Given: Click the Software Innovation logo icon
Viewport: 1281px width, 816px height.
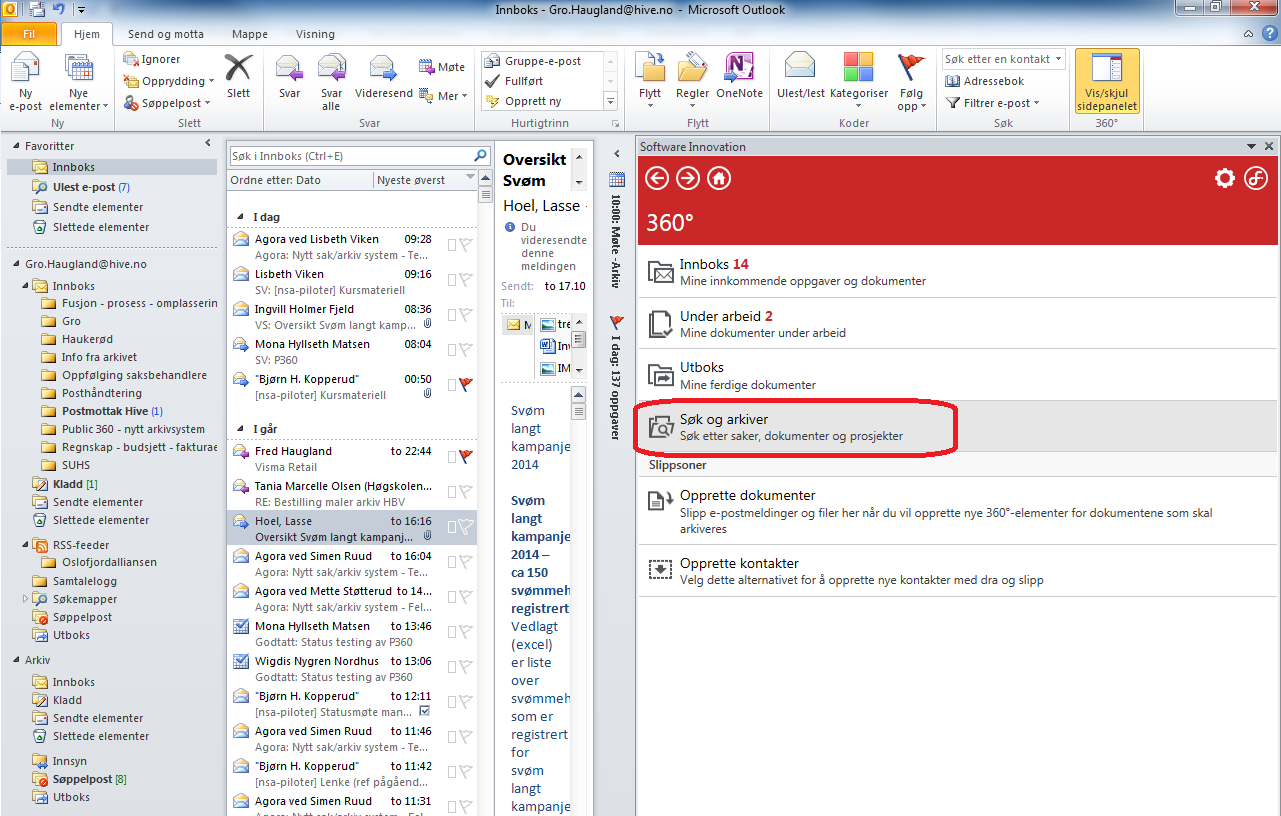Looking at the screenshot, I should pyautogui.click(x=1256, y=179).
